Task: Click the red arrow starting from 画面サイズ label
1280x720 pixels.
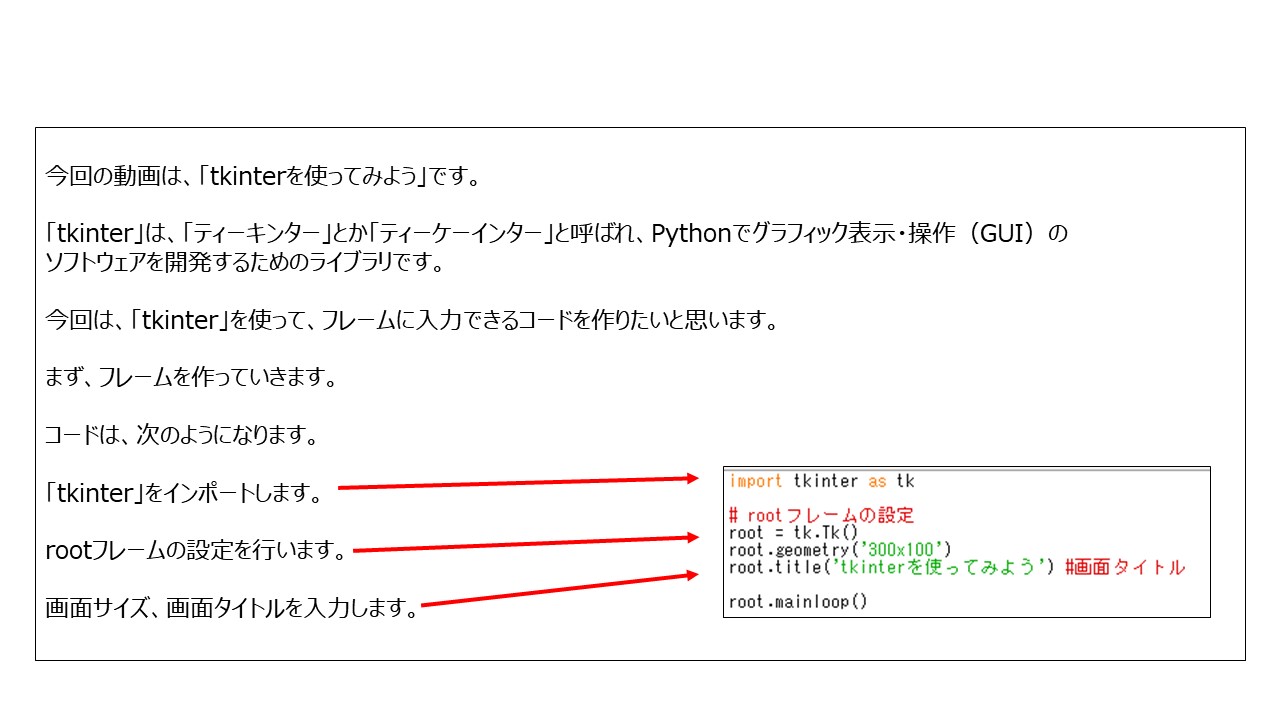Action: (558, 590)
